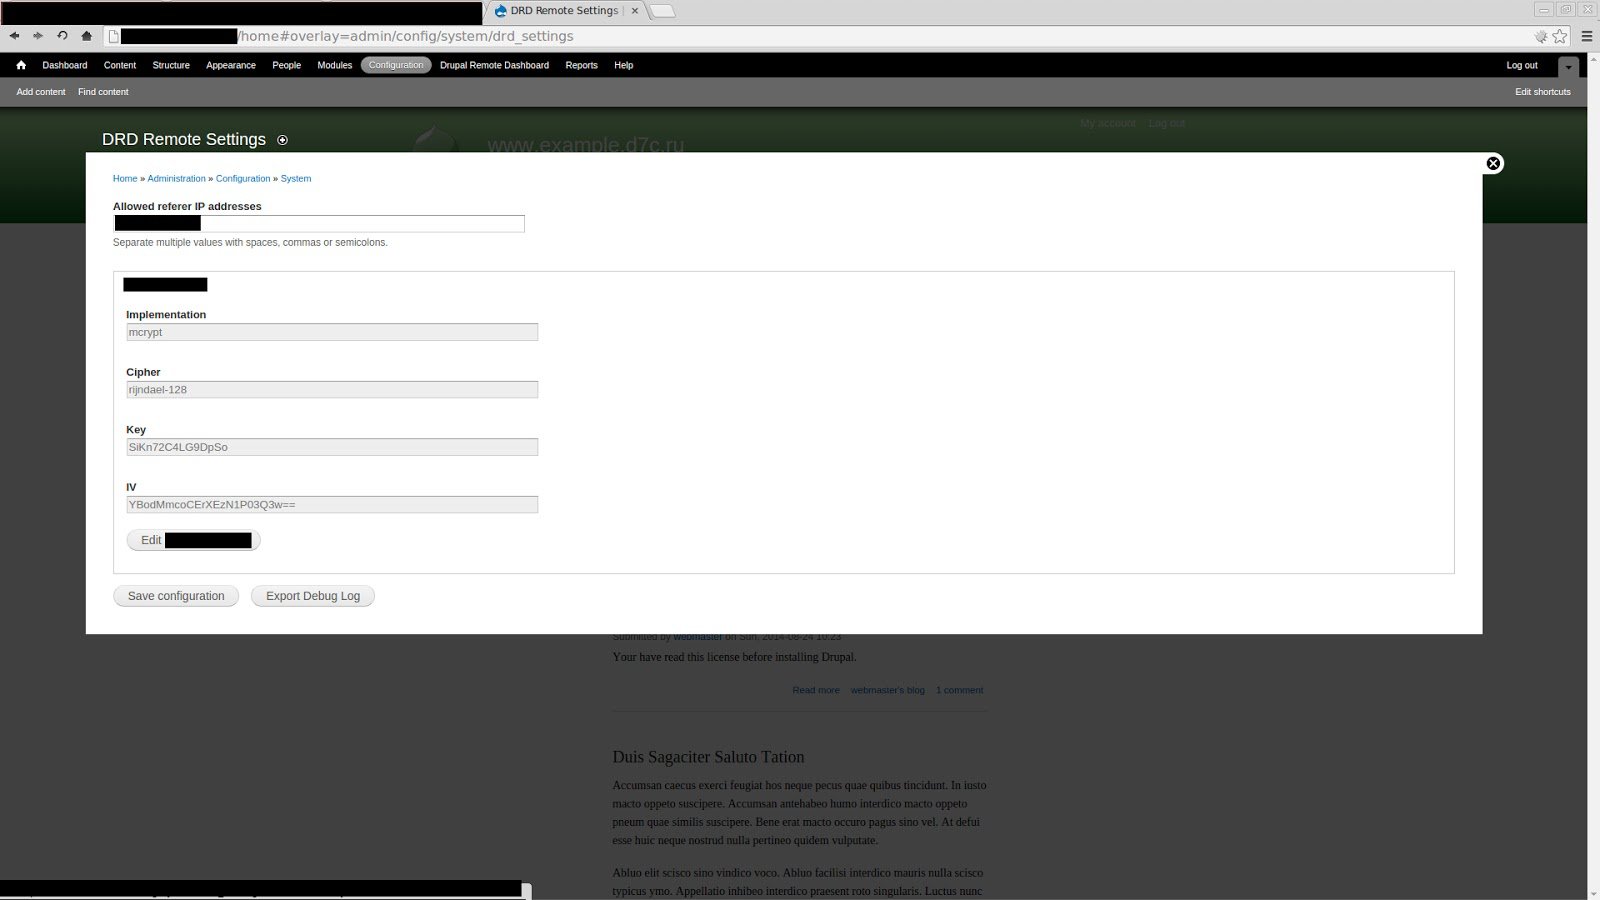The width and height of the screenshot is (1600, 900).
Task: Click the contextual help icon beside DRD Remote Settings
Action: [282, 140]
